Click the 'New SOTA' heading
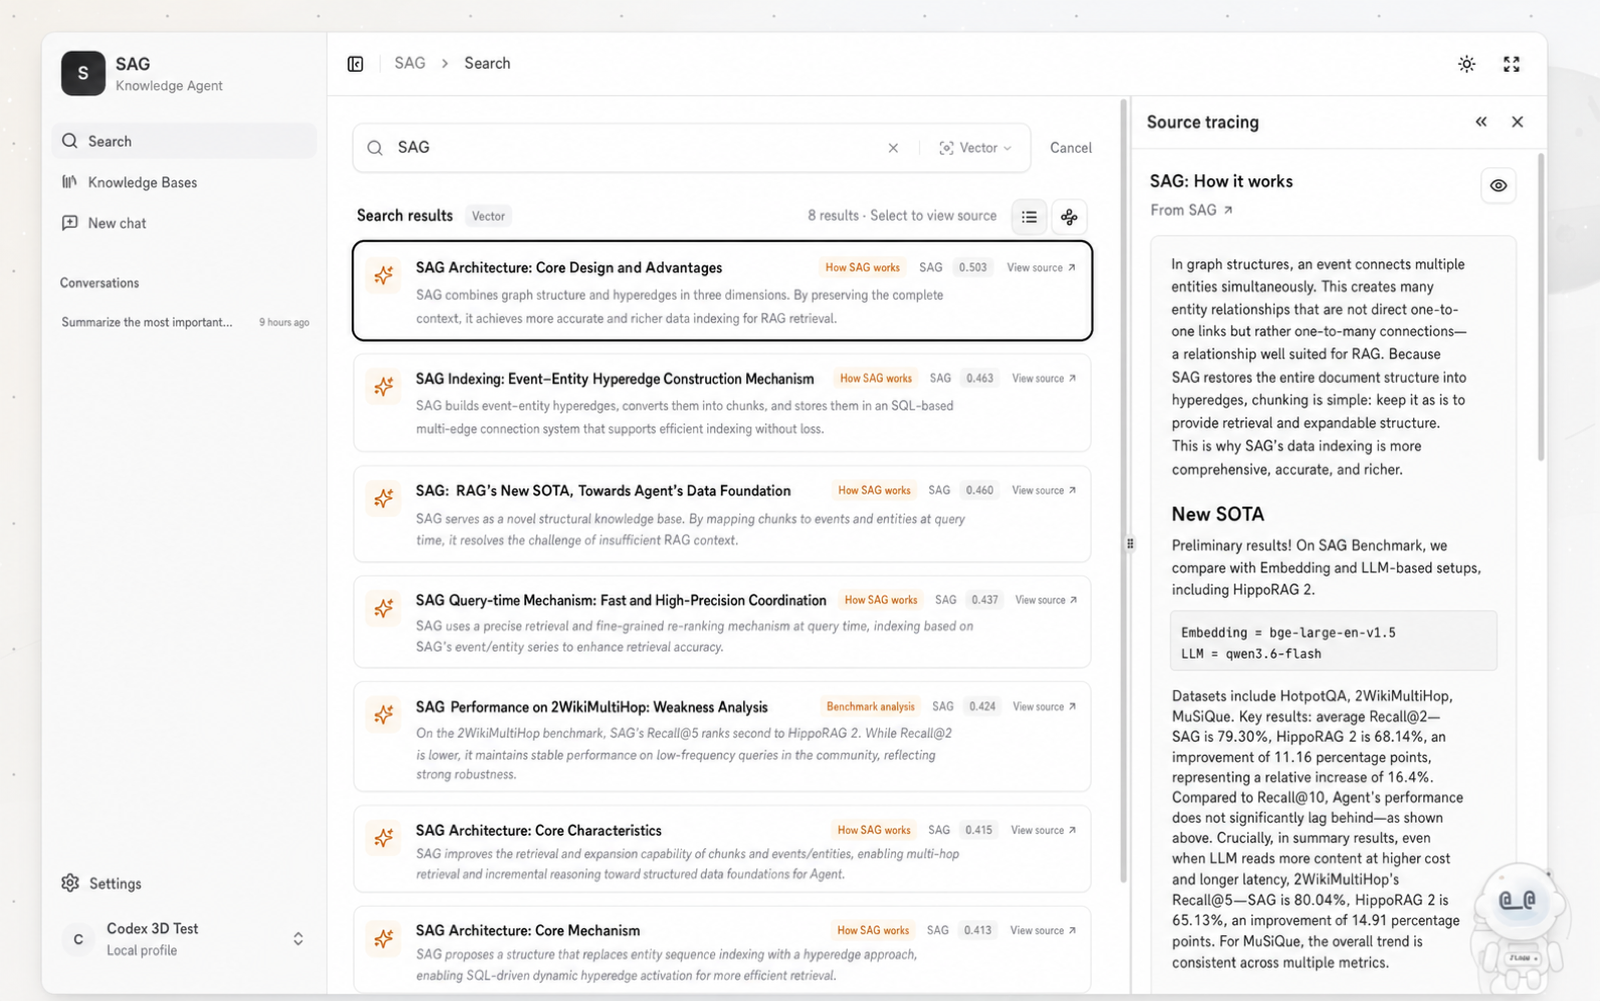Screen dimensions: 1600x1001 [1218, 514]
